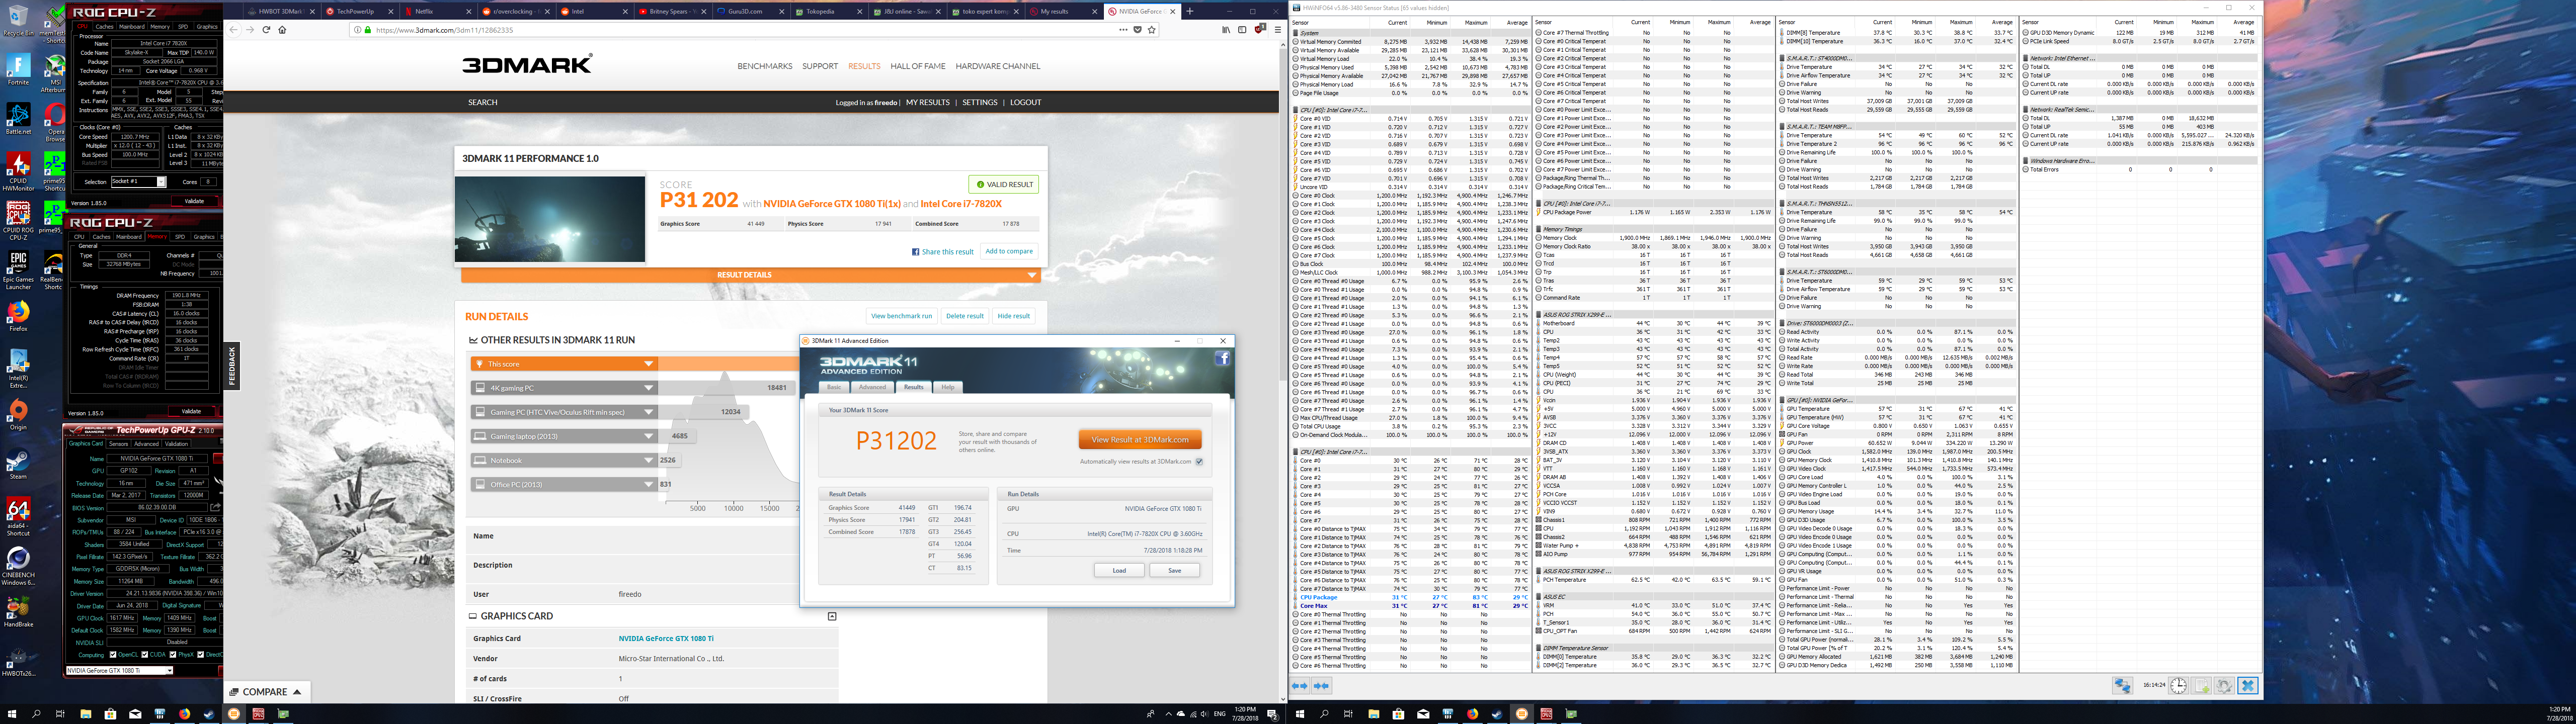
Task: Expand the This score dropdown bar
Action: (565, 364)
